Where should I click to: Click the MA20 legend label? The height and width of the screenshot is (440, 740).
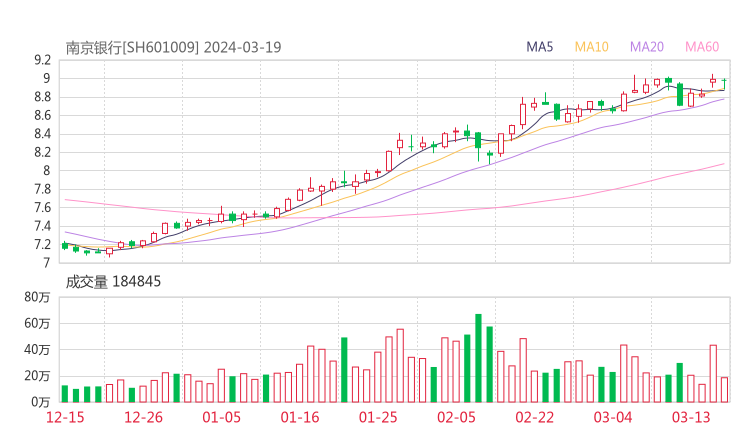point(647,47)
